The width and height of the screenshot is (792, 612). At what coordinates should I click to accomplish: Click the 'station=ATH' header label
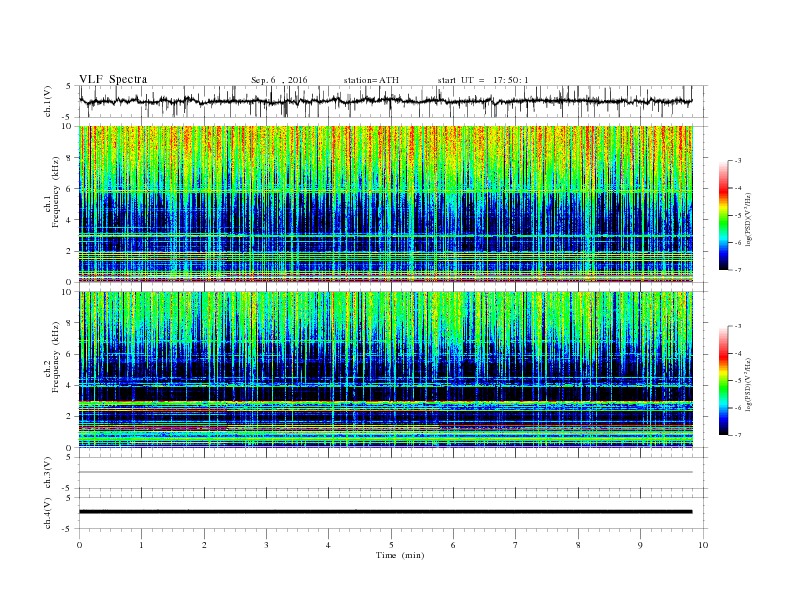(x=371, y=80)
